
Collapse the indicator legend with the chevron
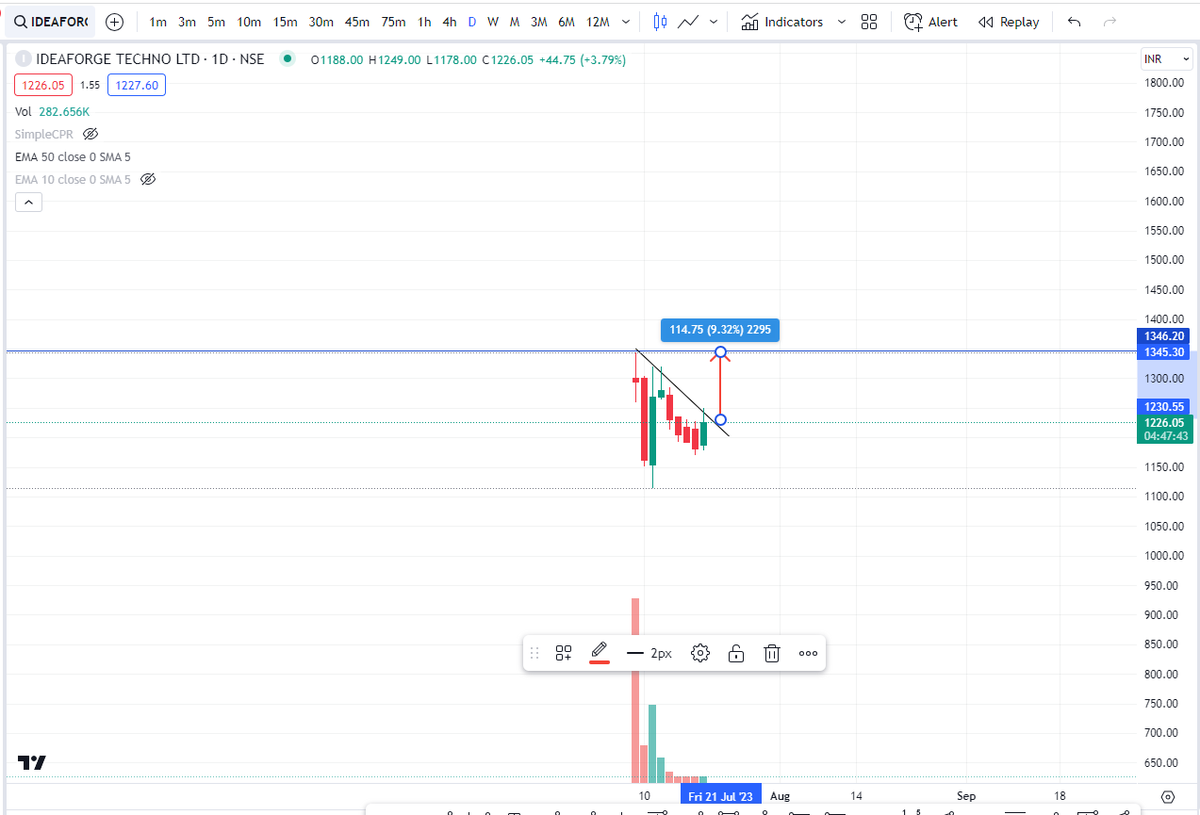pyautogui.click(x=29, y=202)
